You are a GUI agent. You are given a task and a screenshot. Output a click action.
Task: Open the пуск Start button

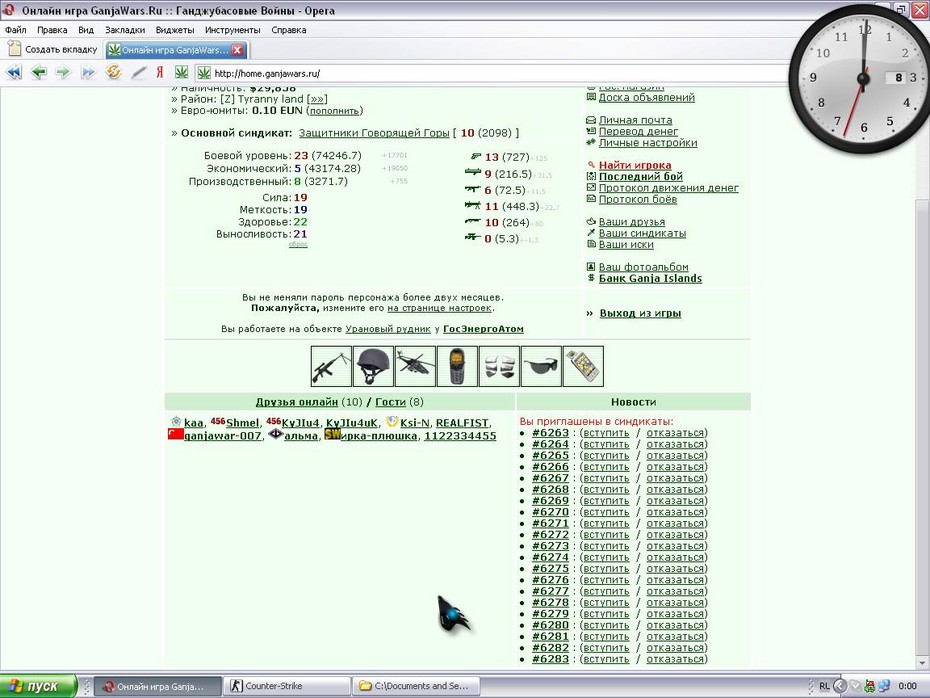tap(39, 686)
